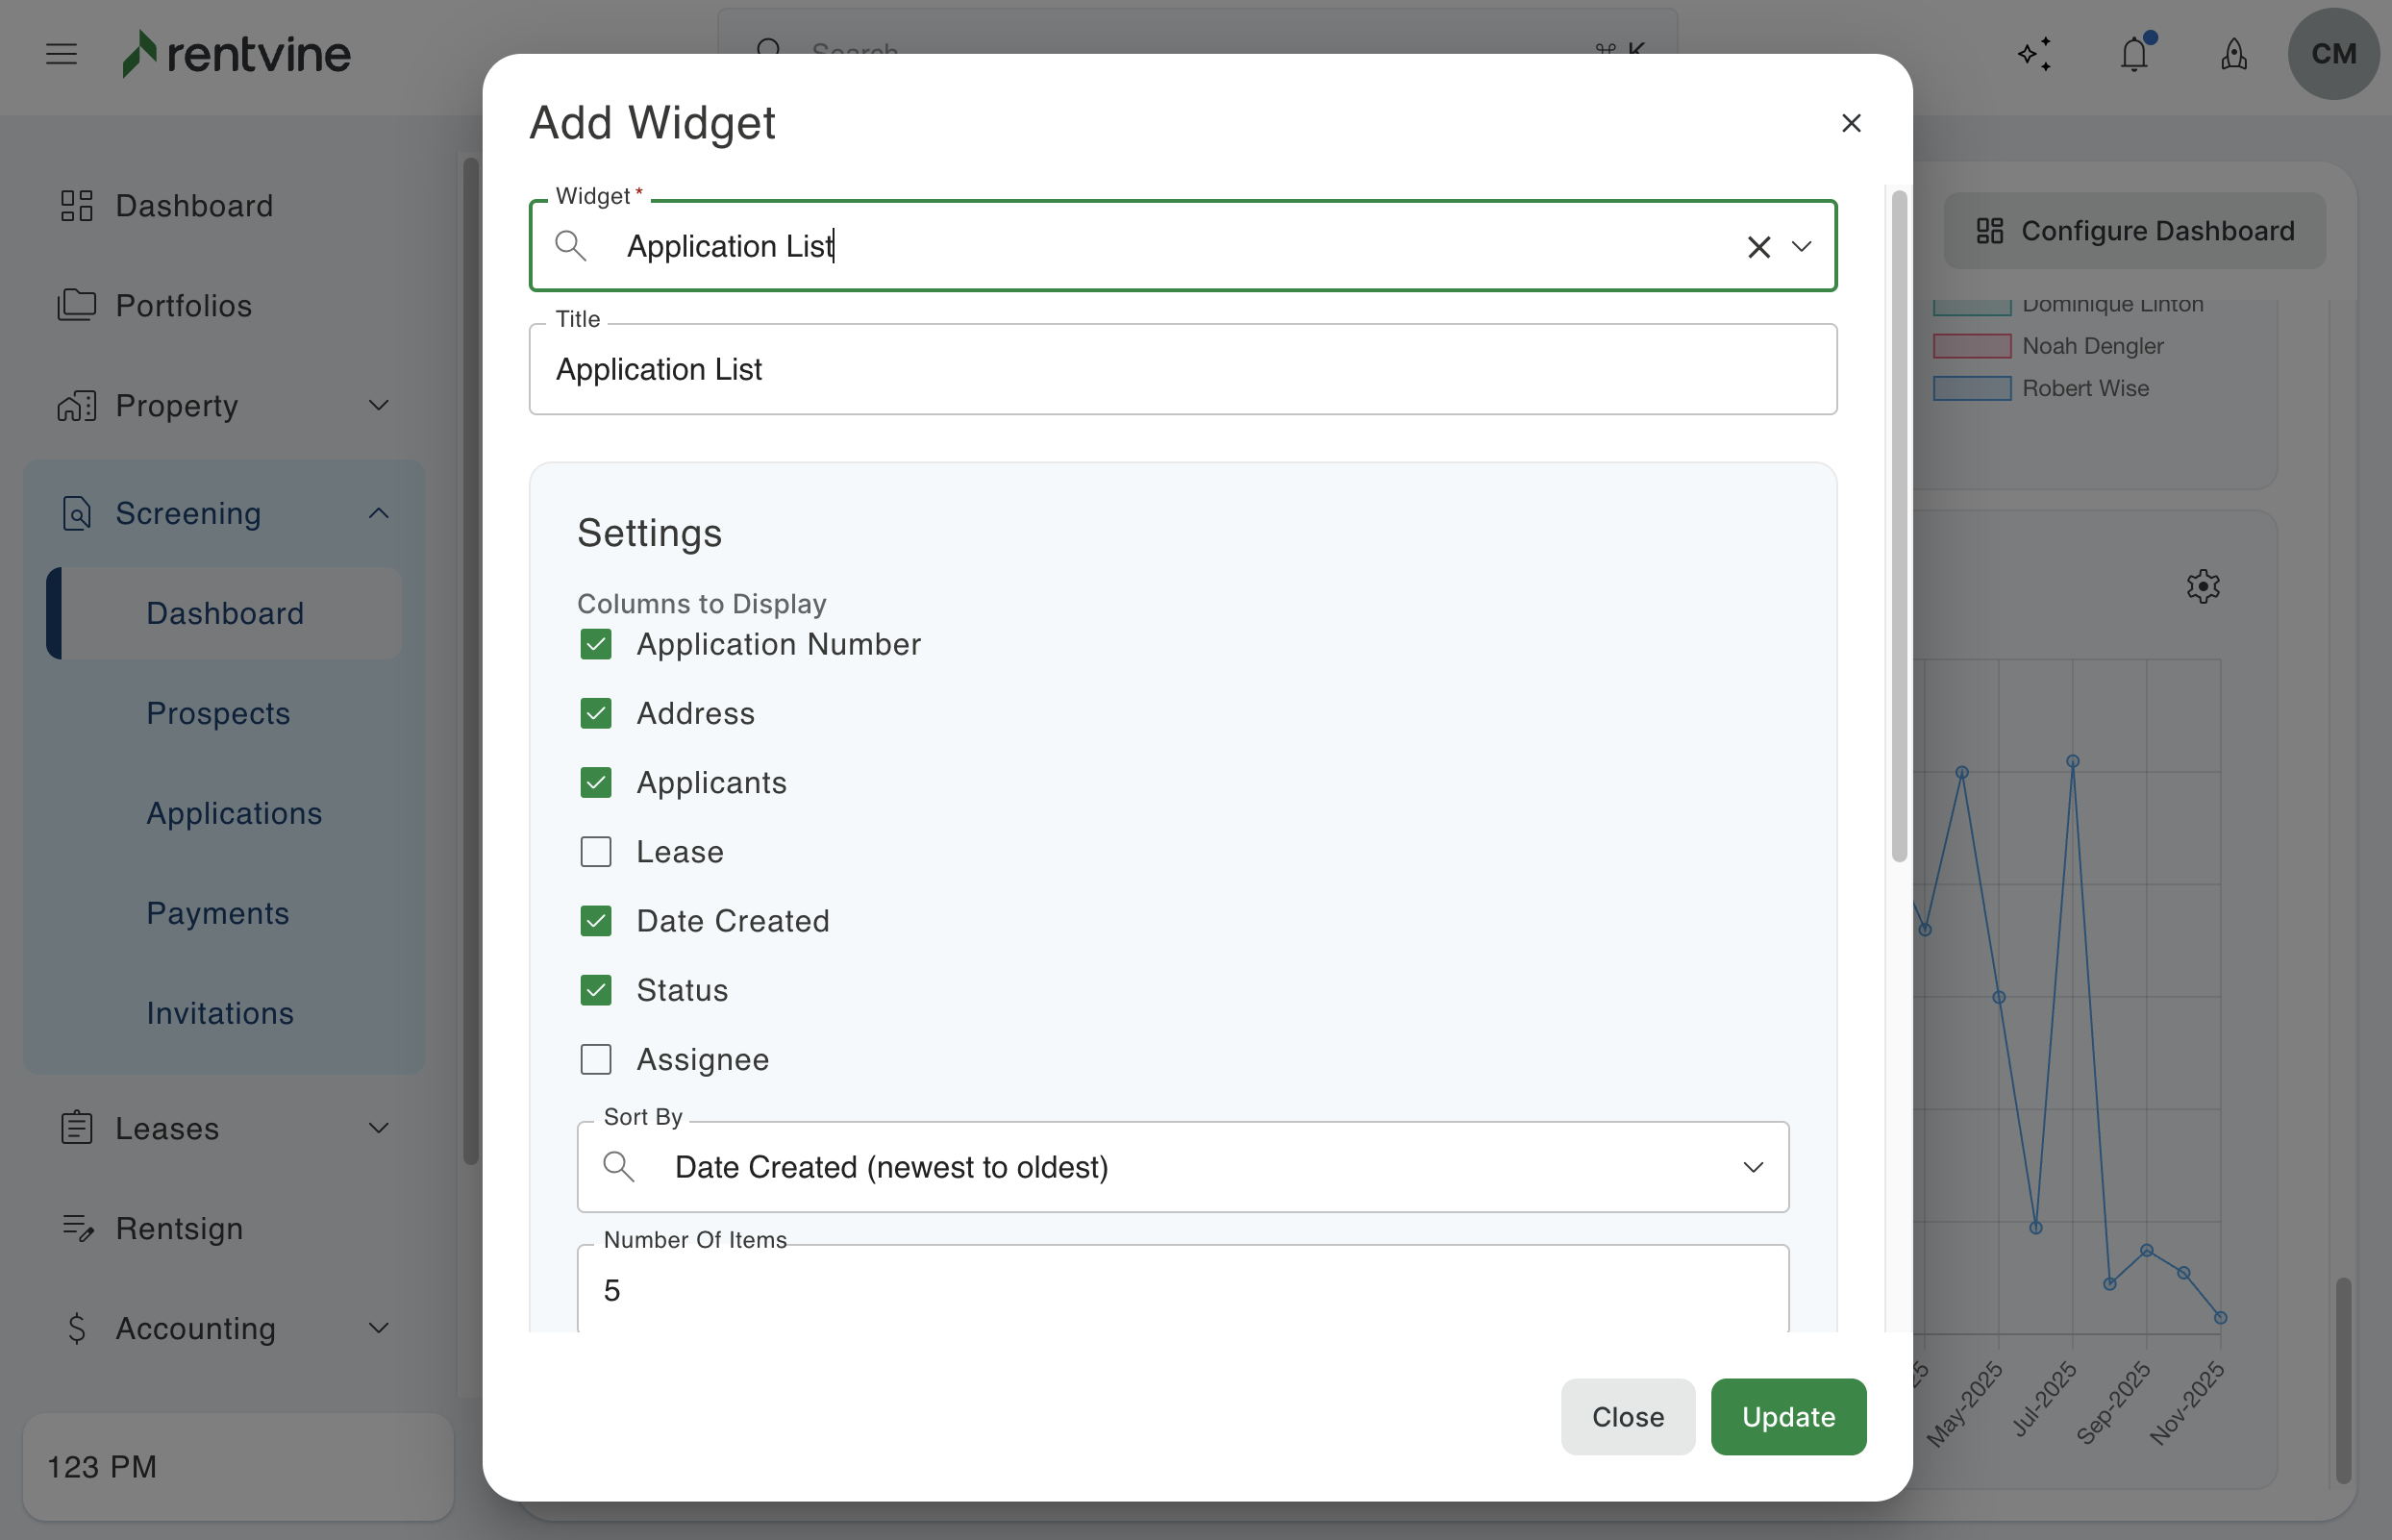The width and height of the screenshot is (2392, 1540).
Task: Open the Prospects menu item
Action: click(x=218, y=713)
